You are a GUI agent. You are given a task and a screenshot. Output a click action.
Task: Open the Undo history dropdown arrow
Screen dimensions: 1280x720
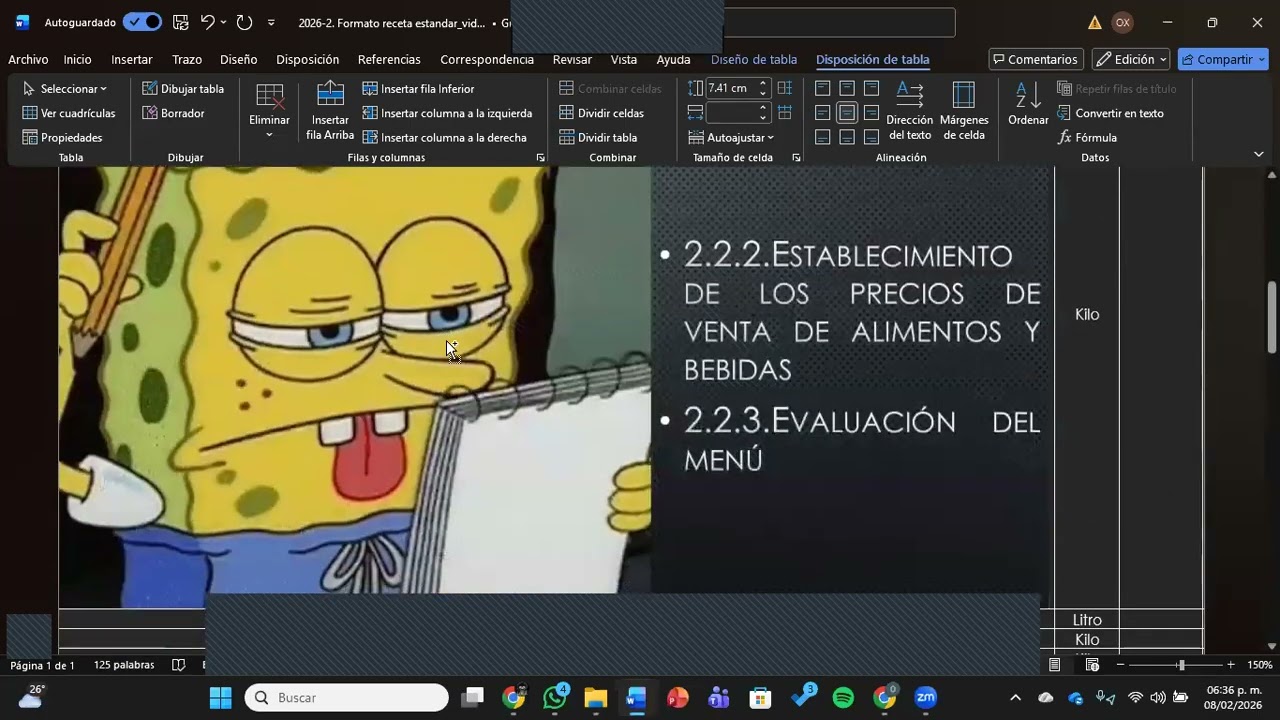pyautogui.click(x=223, y=22)
